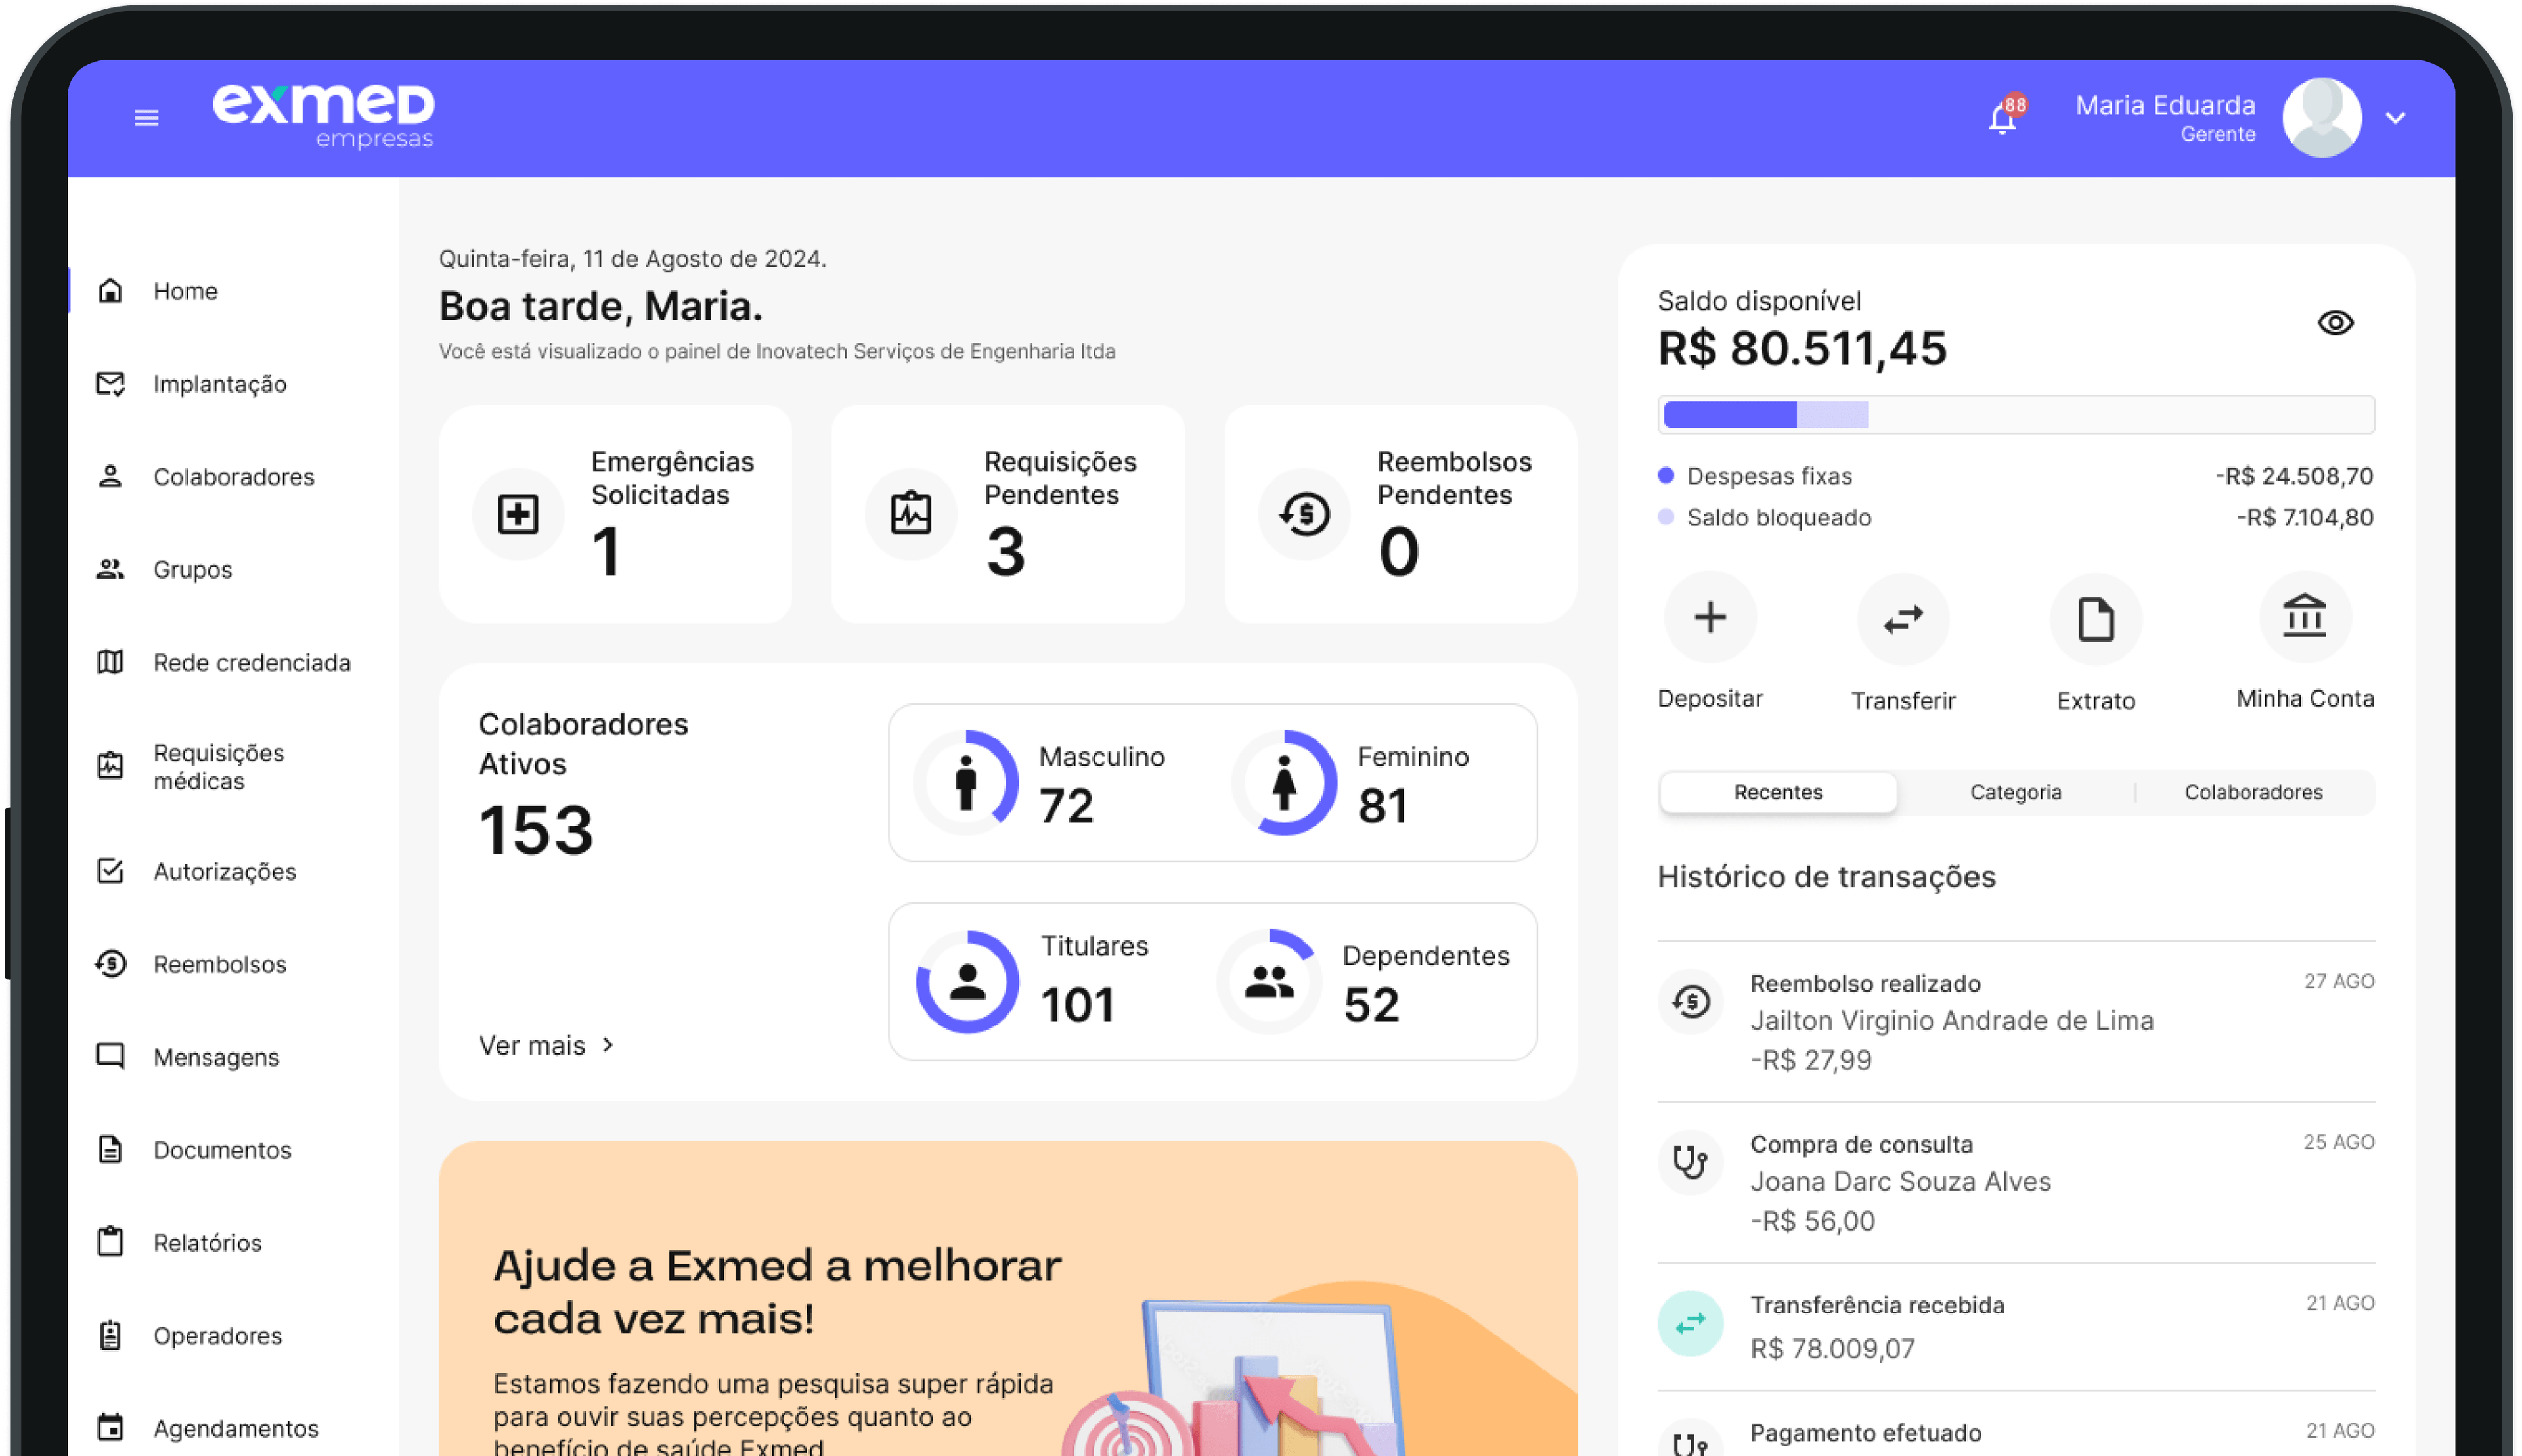
Task: Click the Operadores badge icon
Action: point(110,1335)
